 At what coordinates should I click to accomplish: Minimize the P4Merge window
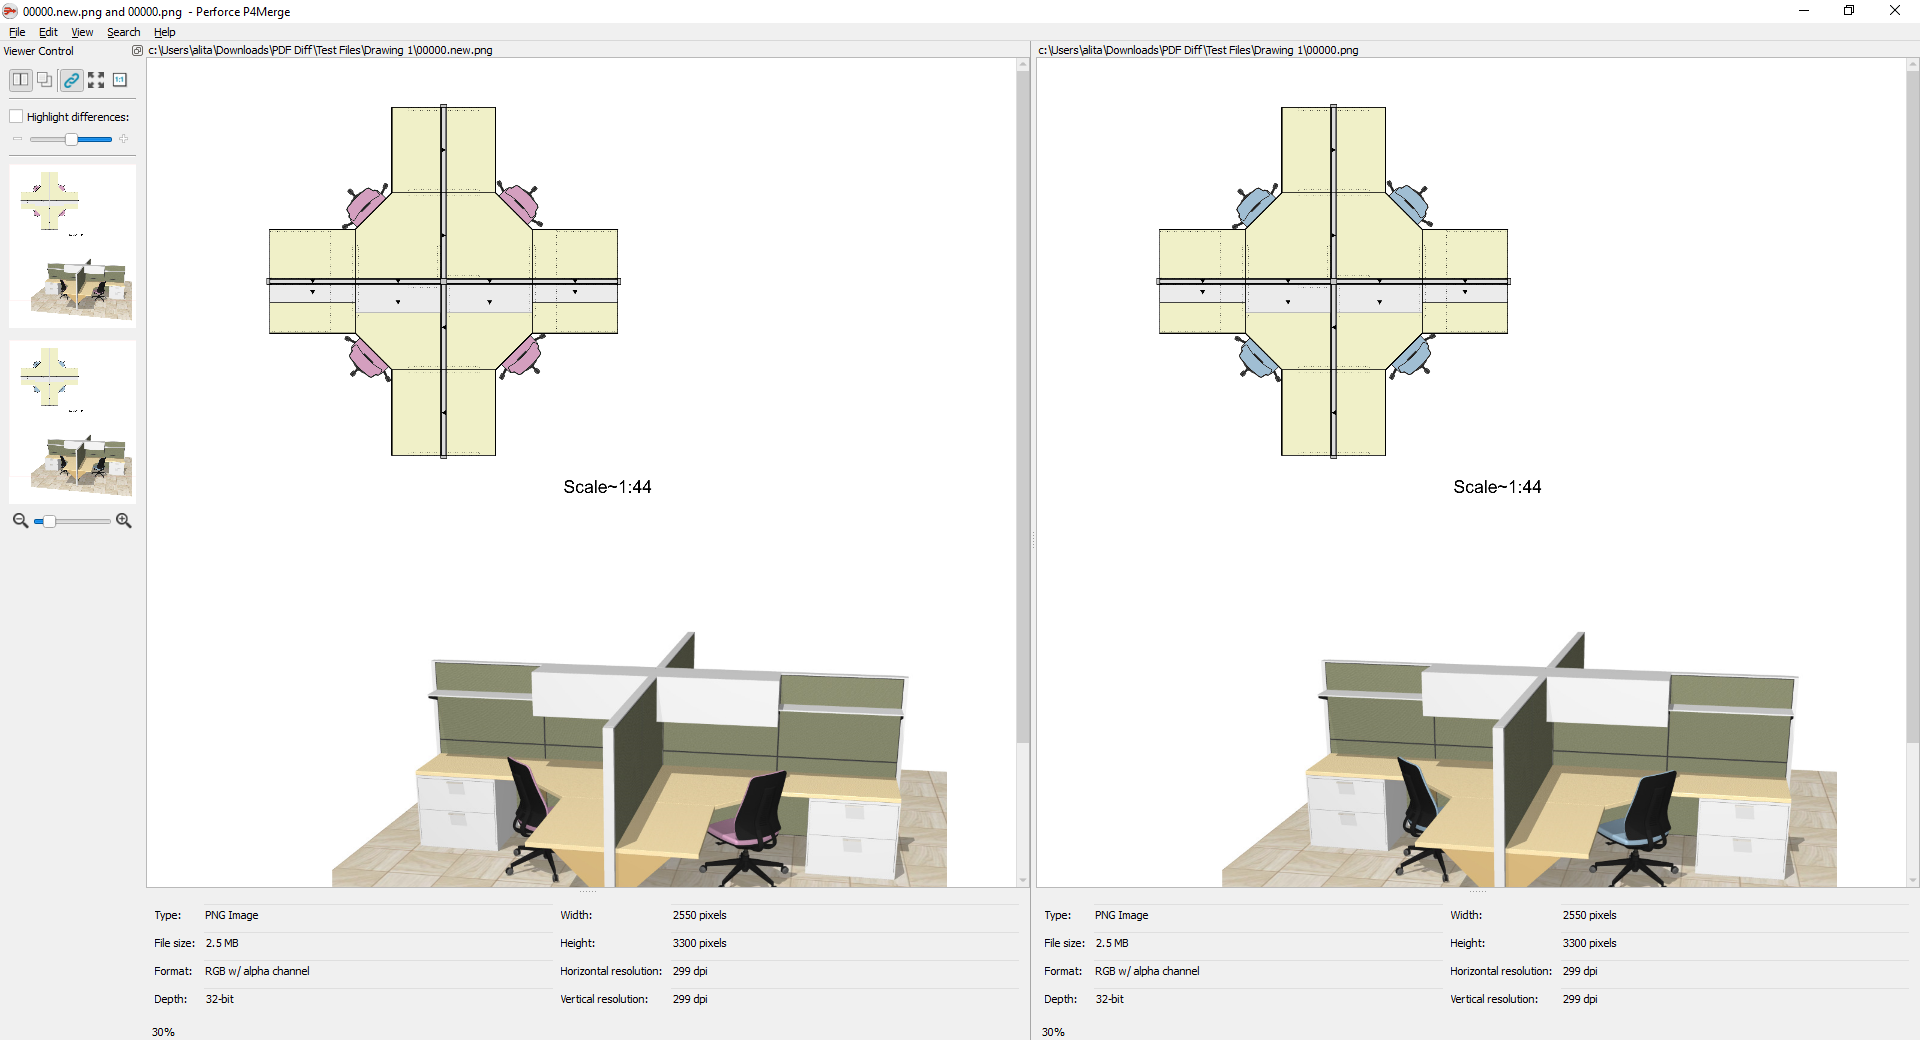pyautogui.click(x=1804, y=11)
